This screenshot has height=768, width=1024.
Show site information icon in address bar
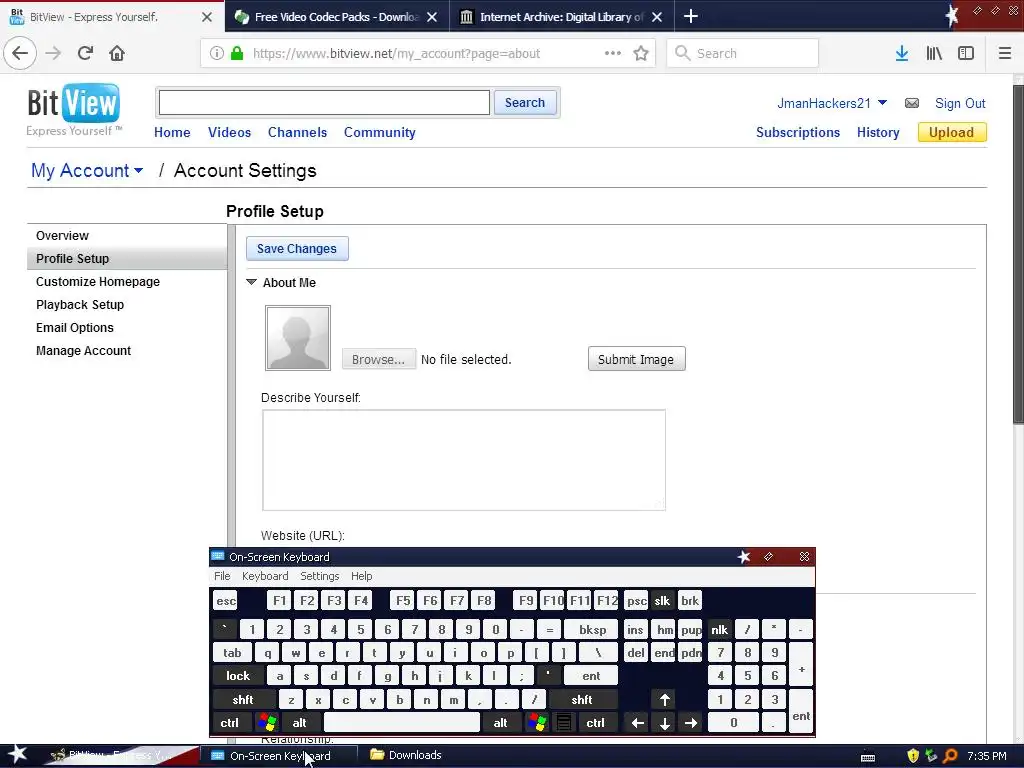[216, 54]
